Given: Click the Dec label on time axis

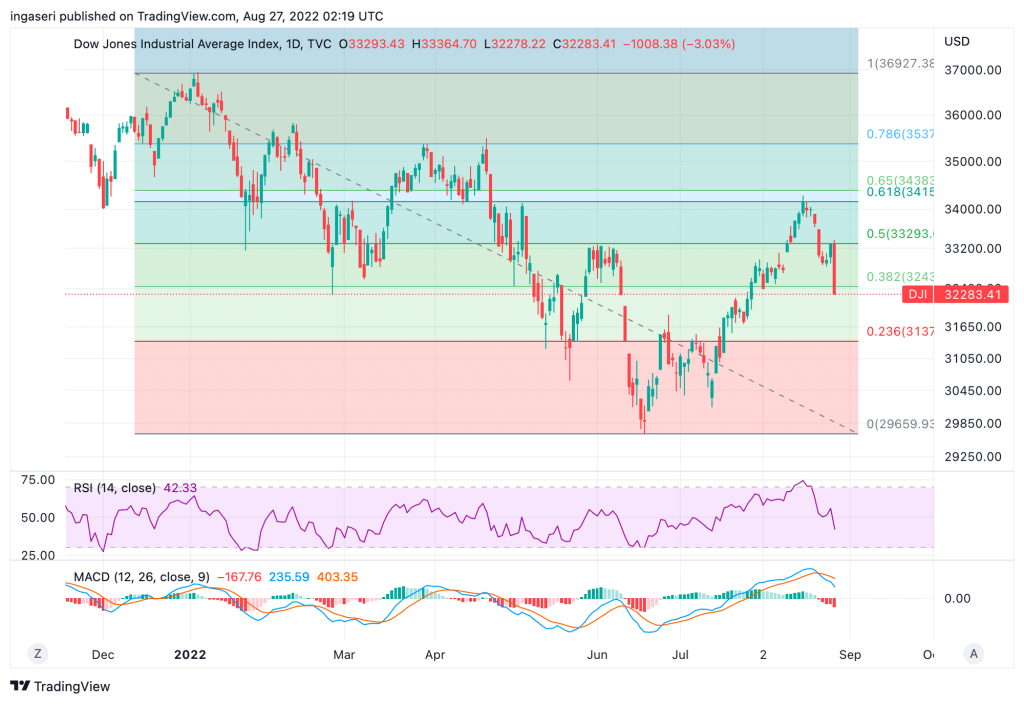Looking at the screenshot, I should (x=103, y=654).
